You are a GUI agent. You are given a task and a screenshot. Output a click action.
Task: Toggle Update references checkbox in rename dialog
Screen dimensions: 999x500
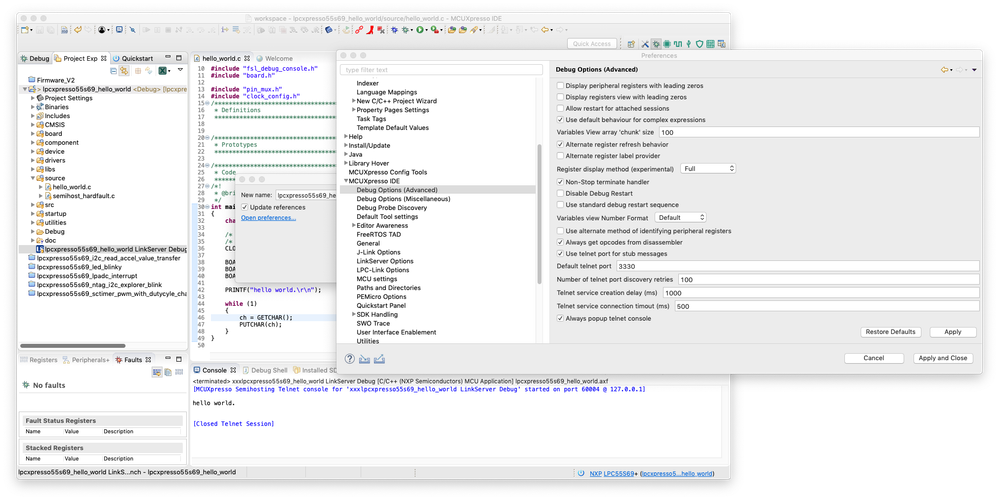(245, 207)
